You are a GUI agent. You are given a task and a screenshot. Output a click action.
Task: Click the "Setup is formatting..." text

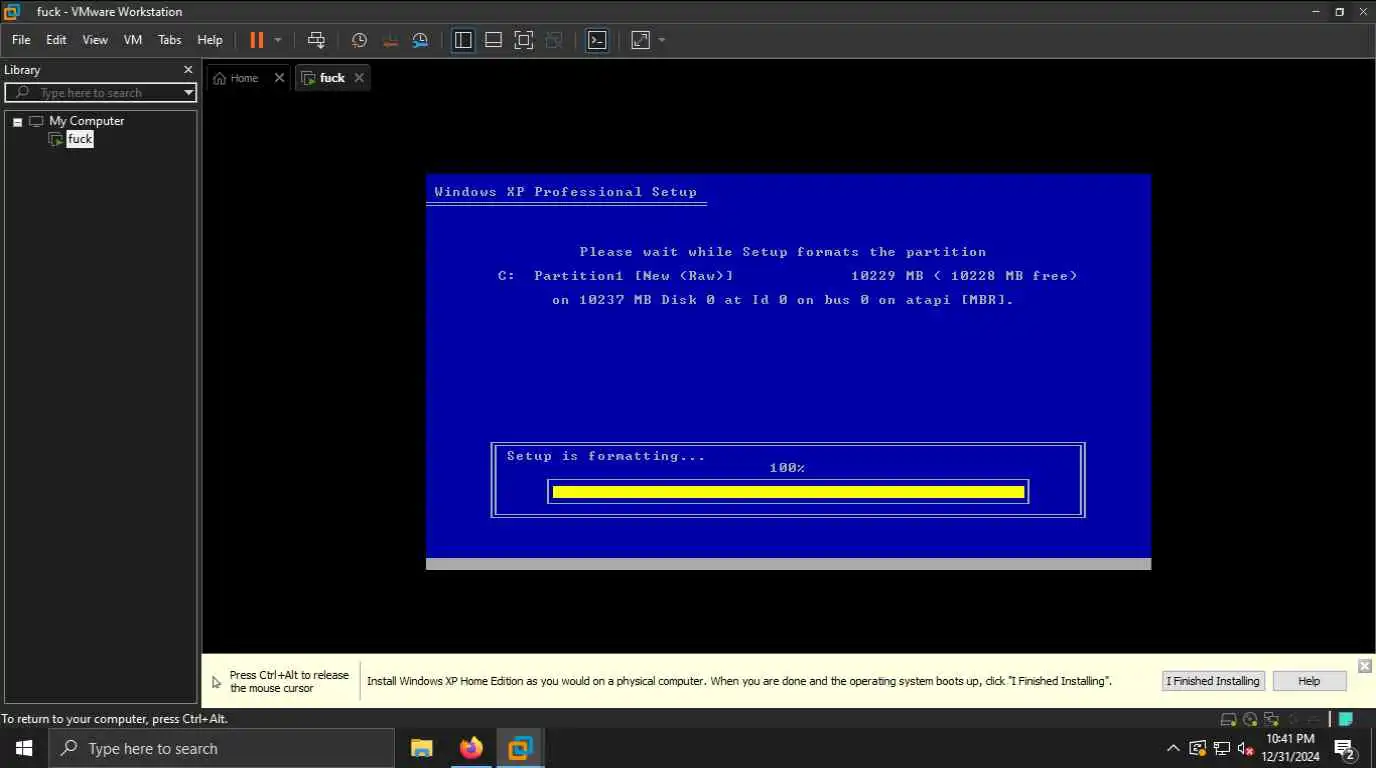point(606,456)
